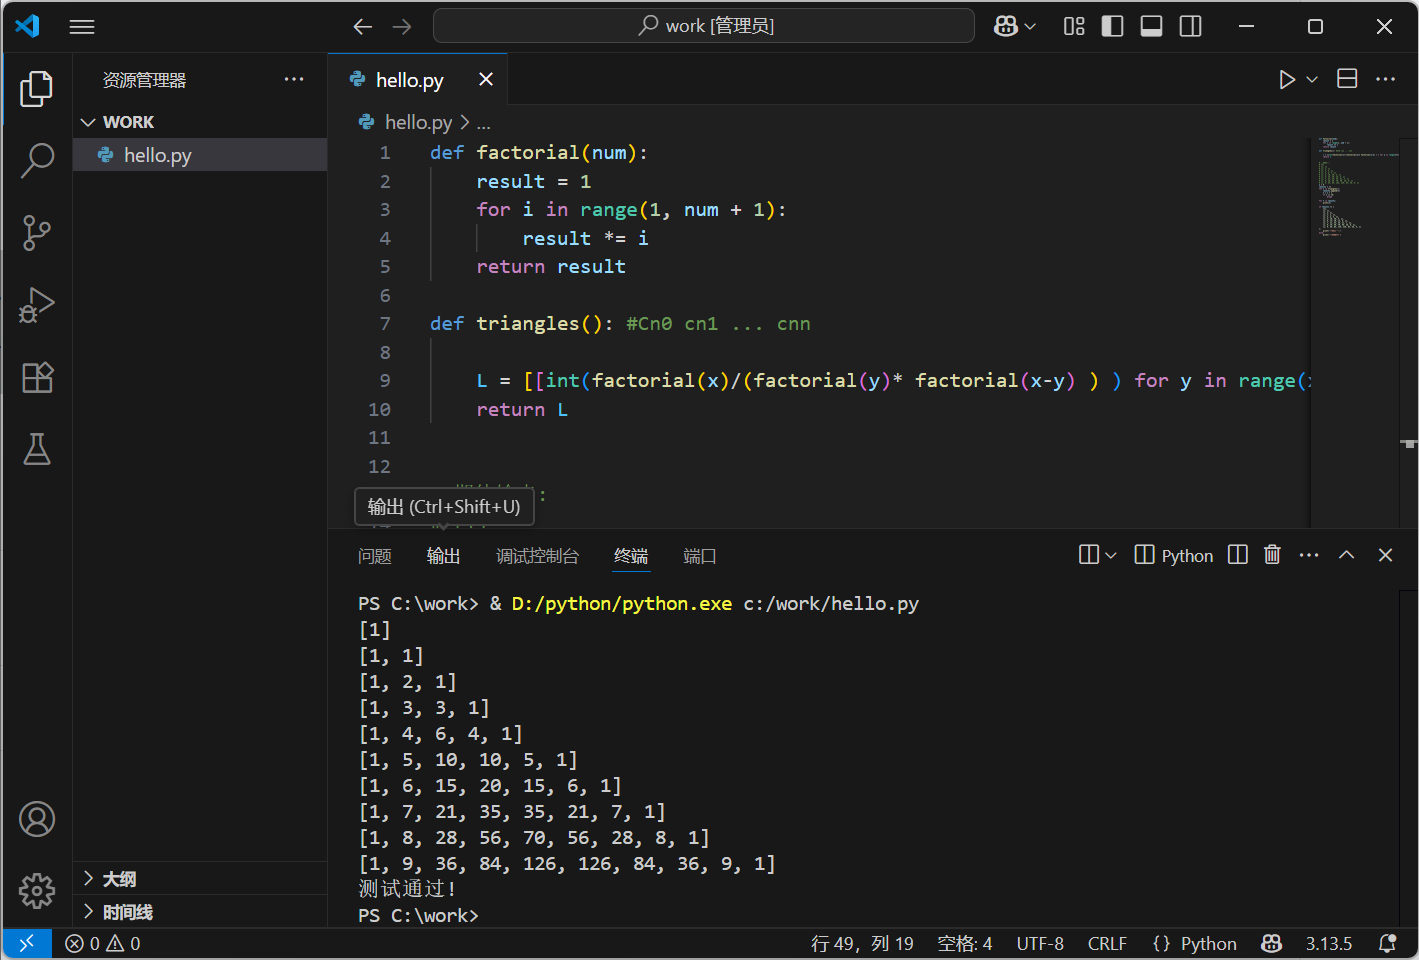Run the Python file play button
Image resolution: width=1419 pixels, height=960 pixels.
pyautogui.click(x=1287, y=79)
